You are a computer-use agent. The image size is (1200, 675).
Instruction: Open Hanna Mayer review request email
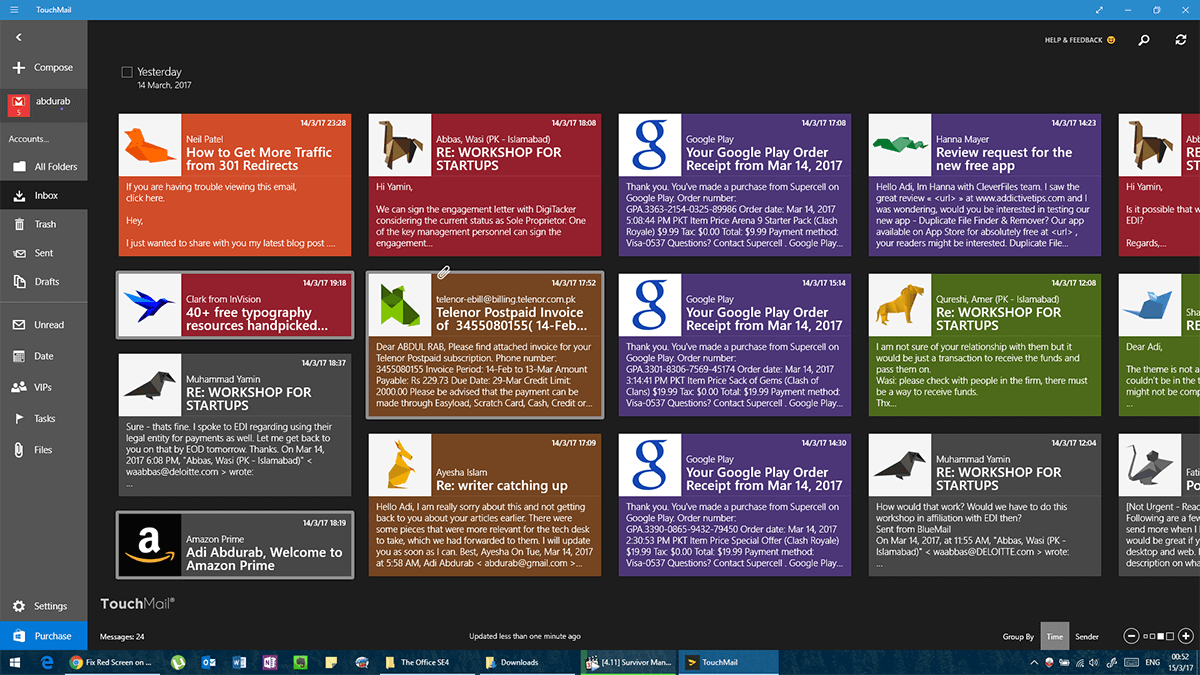point(985,185)
